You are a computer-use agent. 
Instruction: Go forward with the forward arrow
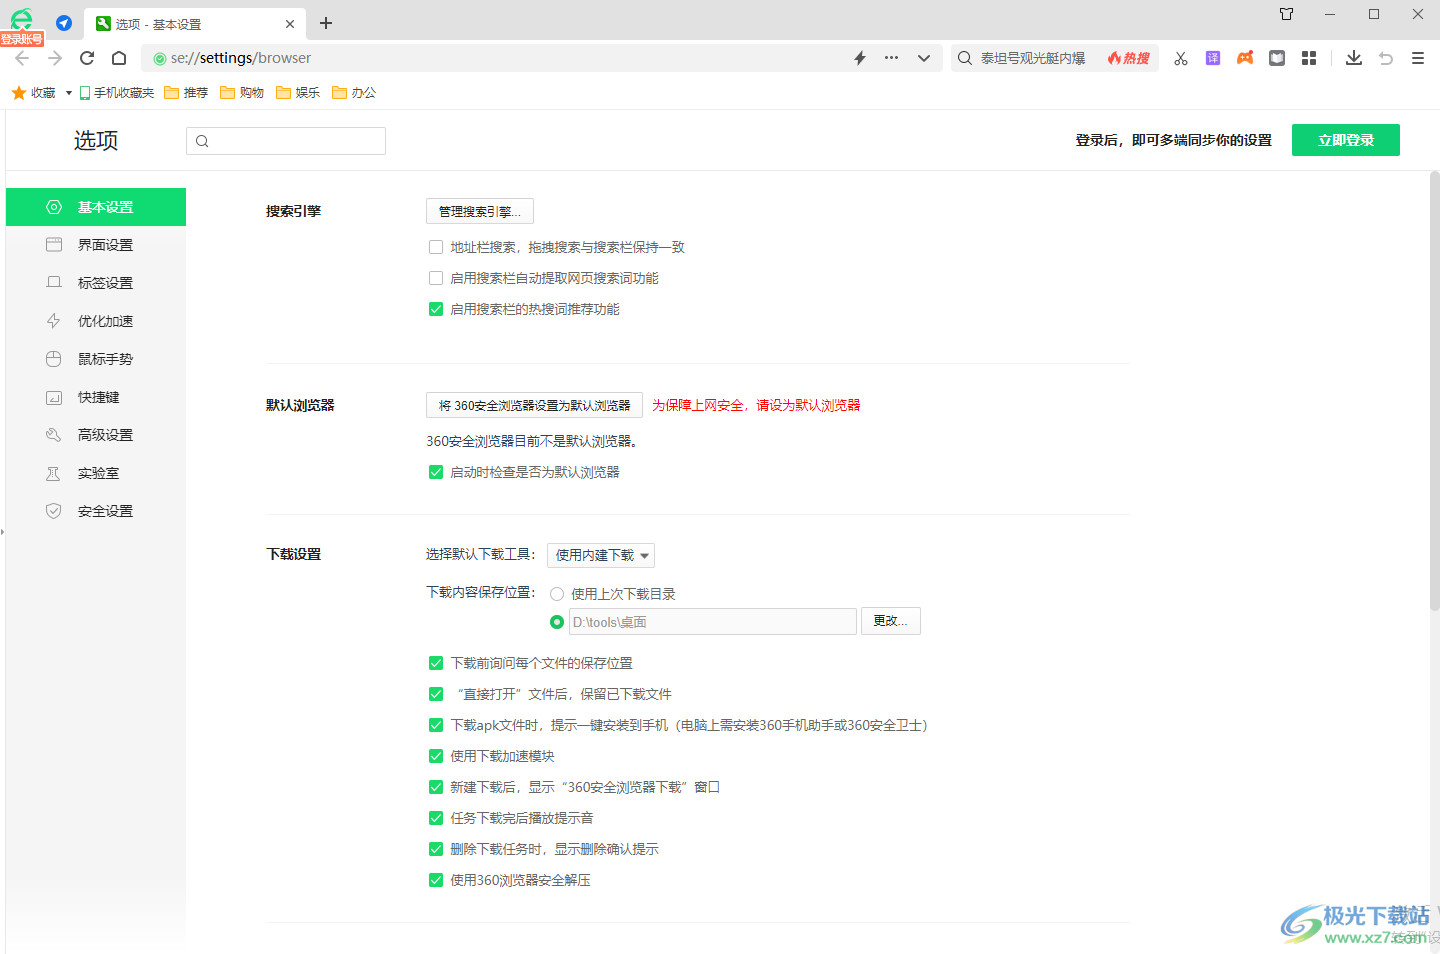(55, 58)
